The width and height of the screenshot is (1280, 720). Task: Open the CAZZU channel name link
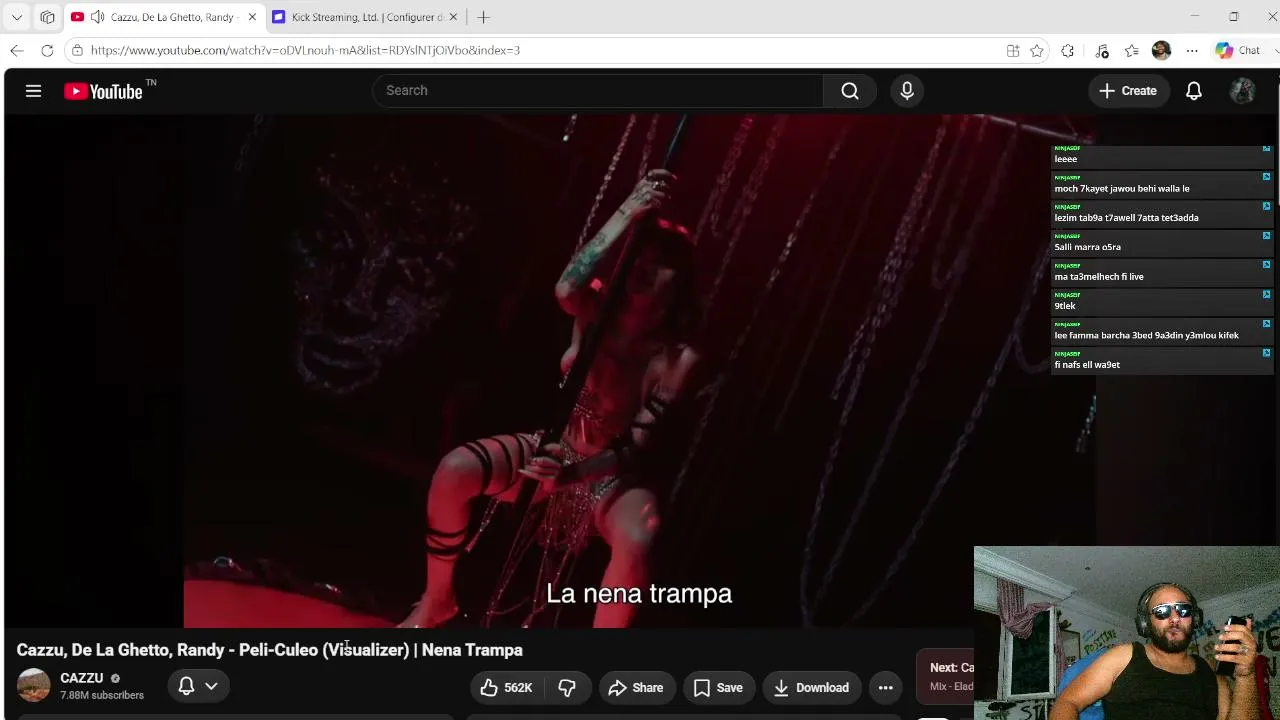click(82, 678)
